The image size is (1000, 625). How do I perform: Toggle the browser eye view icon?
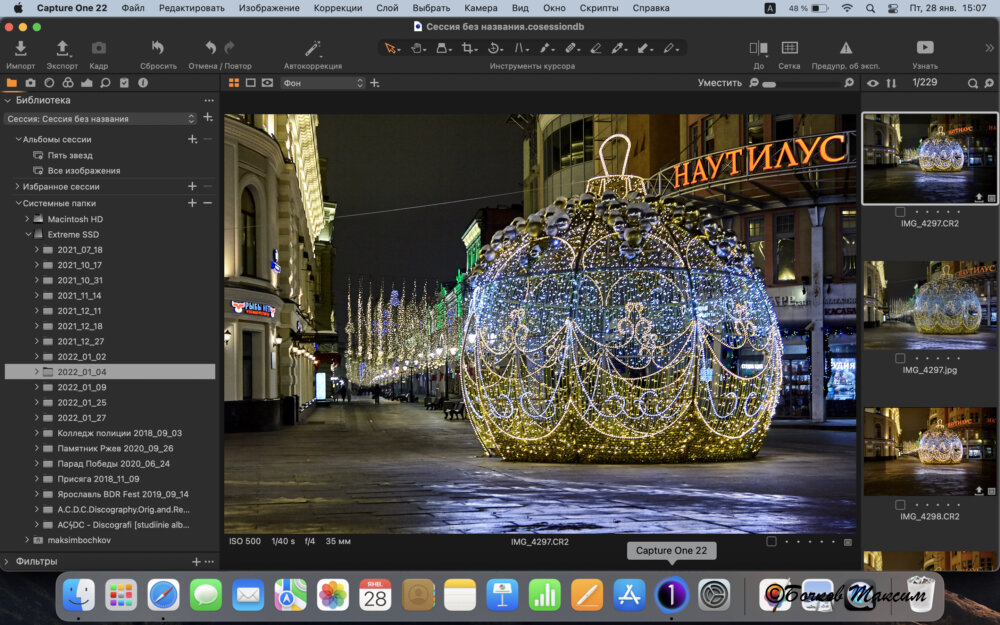[872, 83]
